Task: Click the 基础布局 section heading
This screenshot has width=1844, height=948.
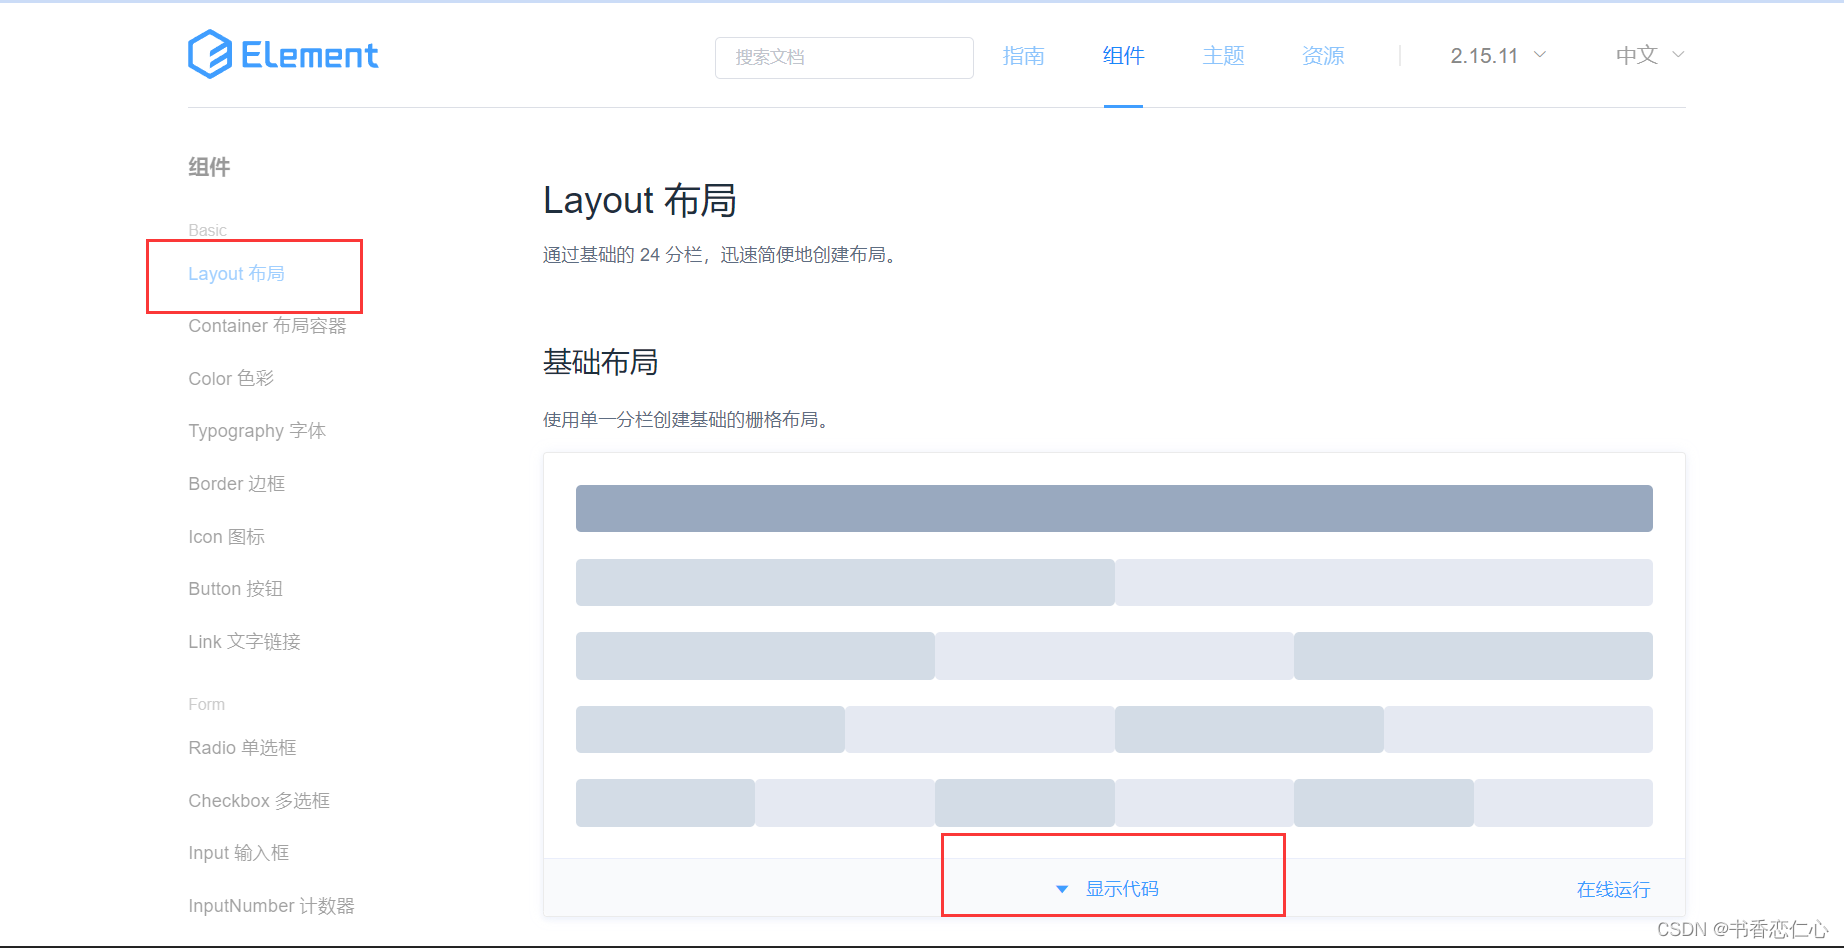Action: pos(601,362)
